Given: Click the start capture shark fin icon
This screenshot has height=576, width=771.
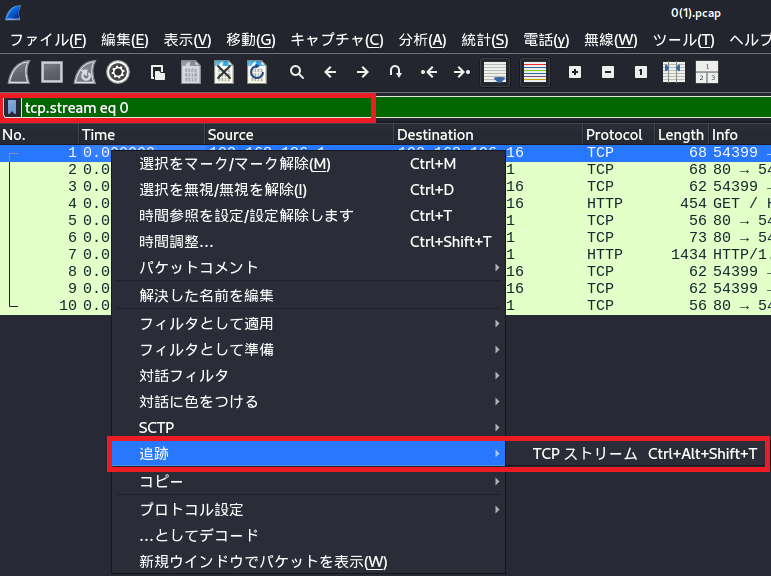Looking at the screenshot, I should click(x=20, y=72).
